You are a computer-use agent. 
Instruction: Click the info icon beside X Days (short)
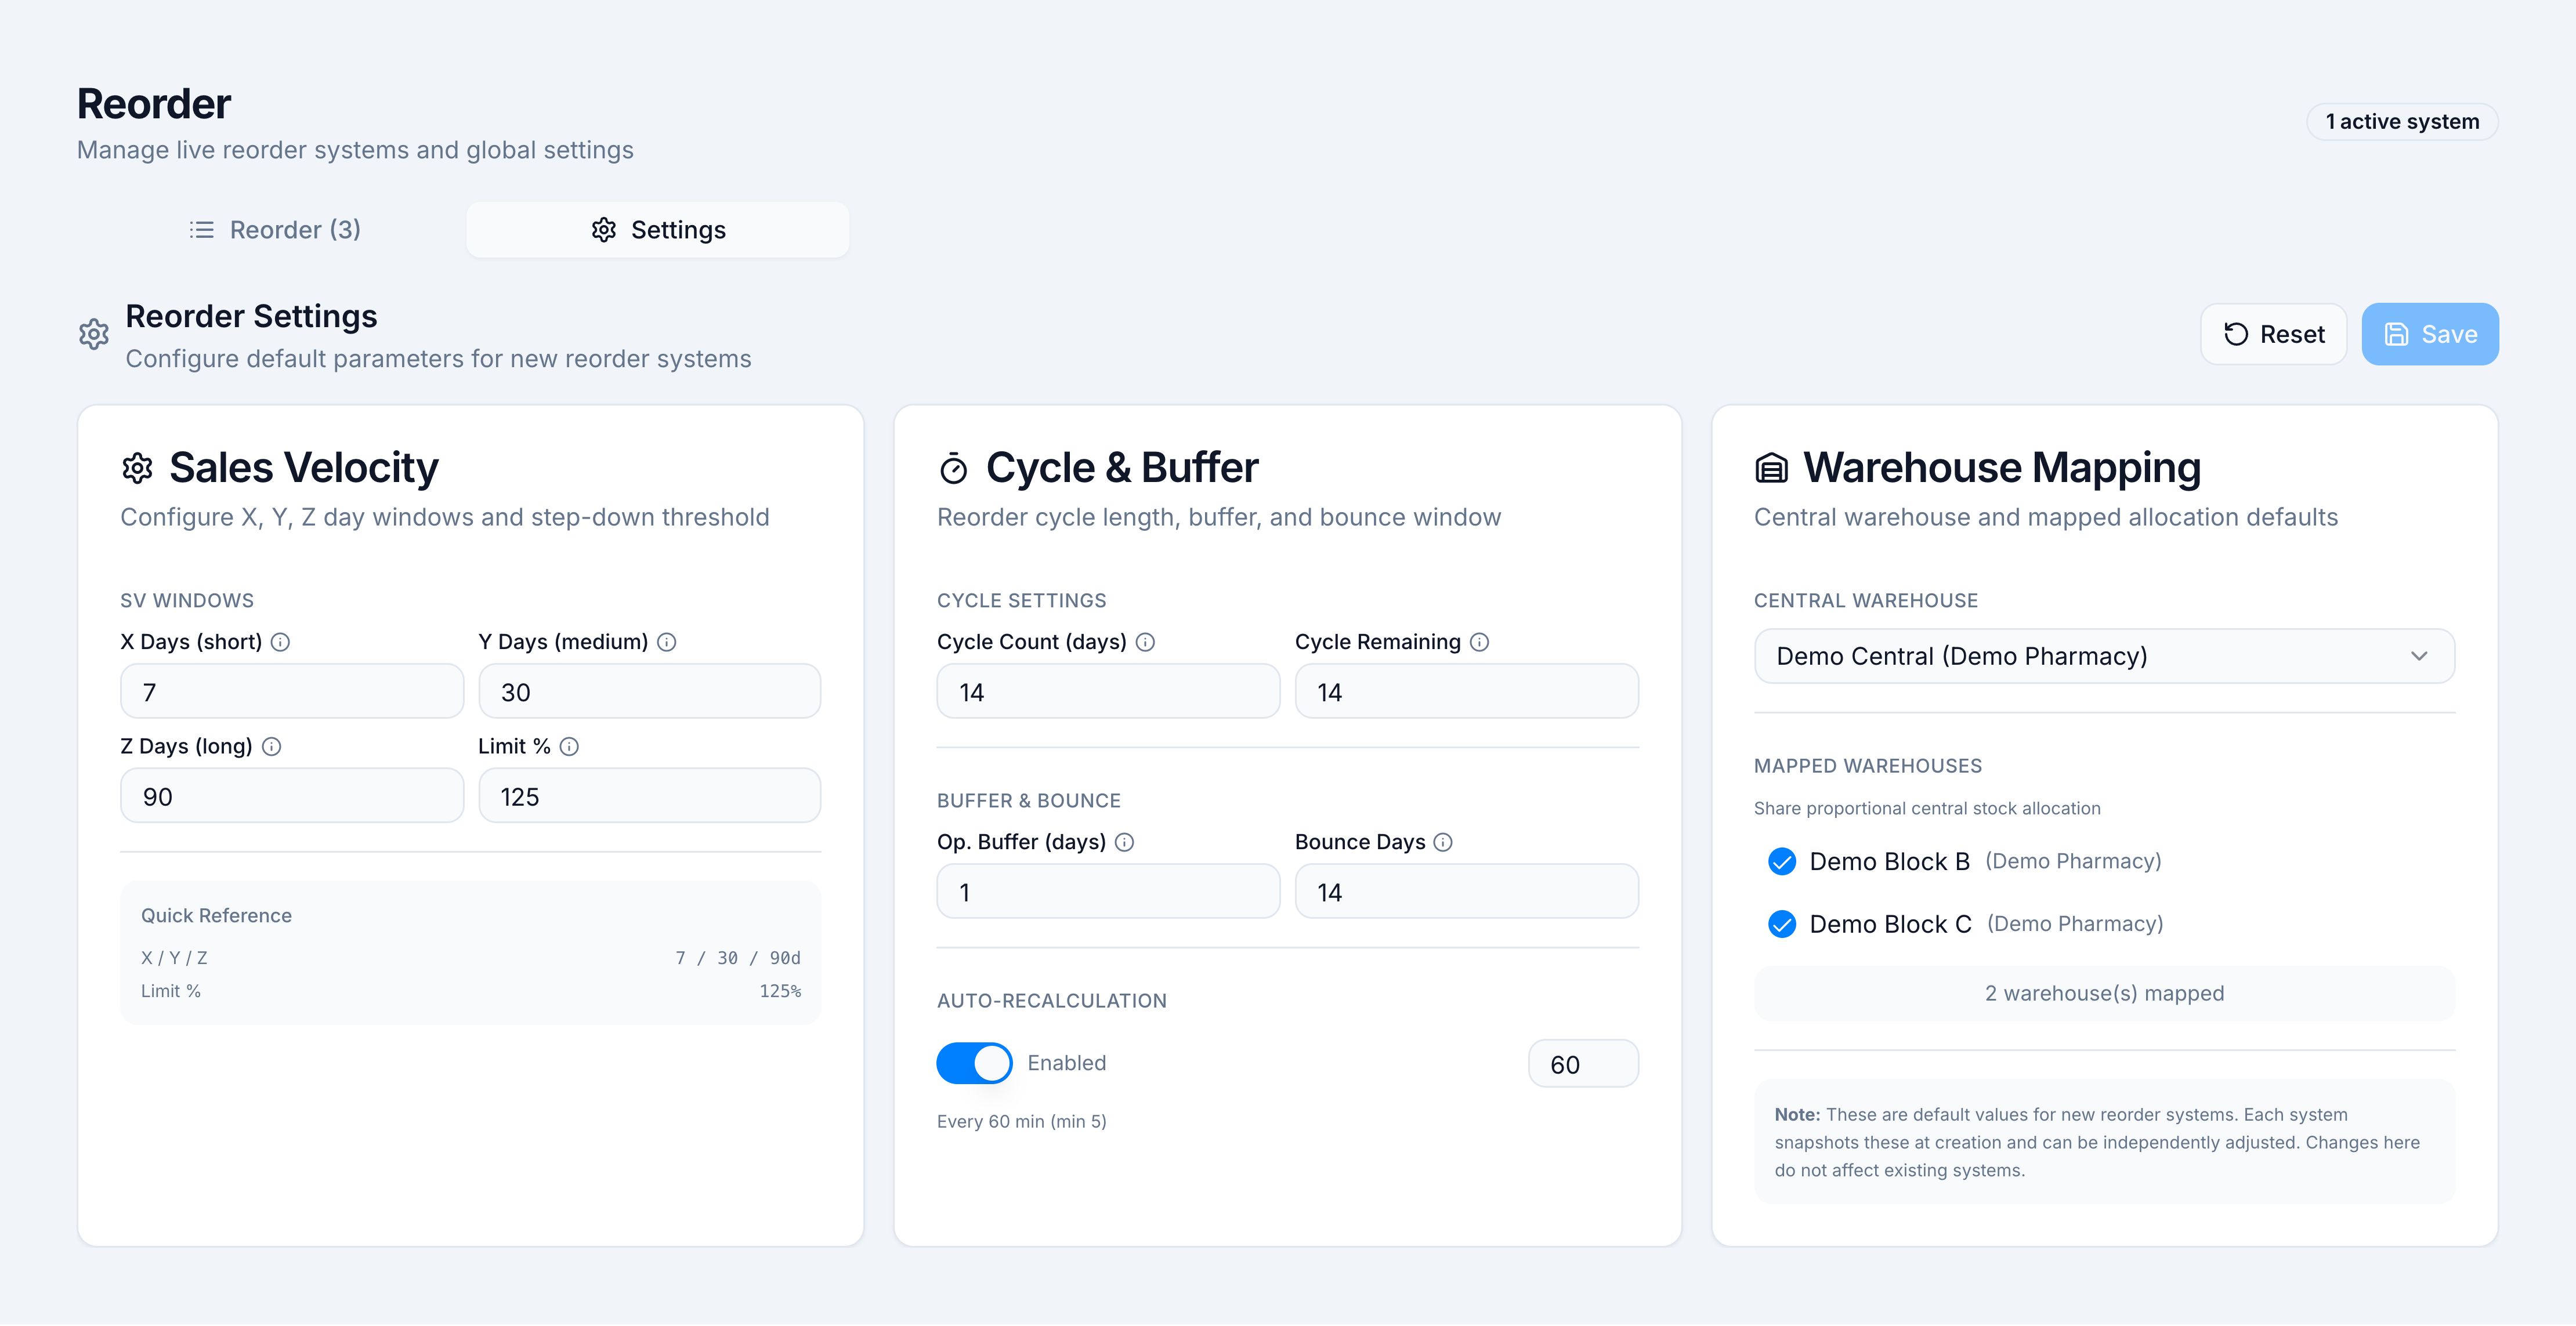tap(281, 642)
